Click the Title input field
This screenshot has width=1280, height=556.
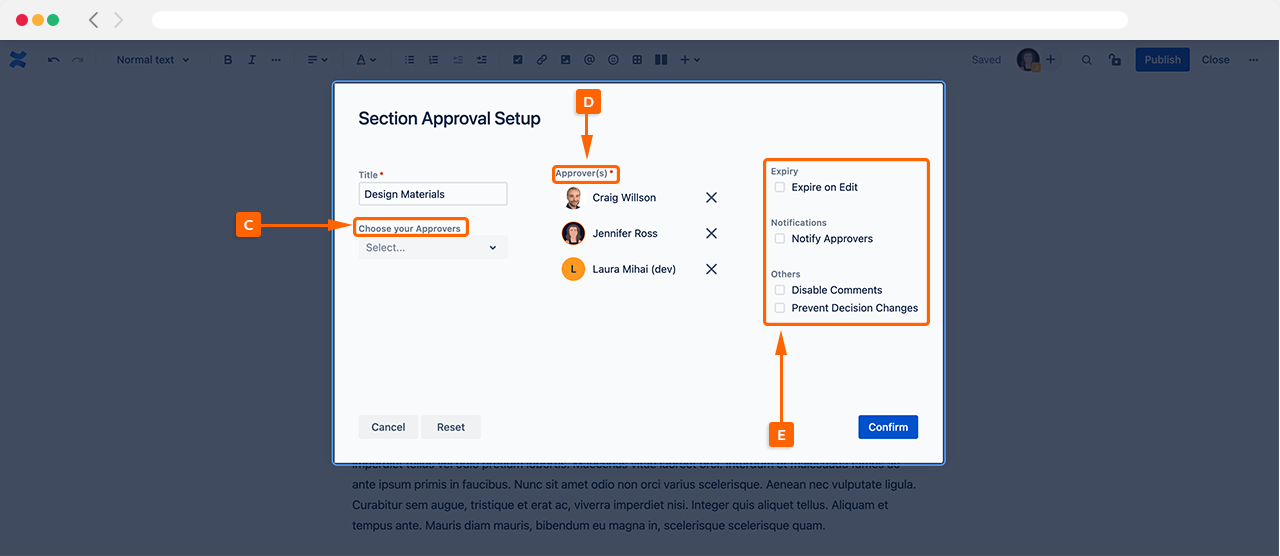pyautogui.click(x=432, y=194)
